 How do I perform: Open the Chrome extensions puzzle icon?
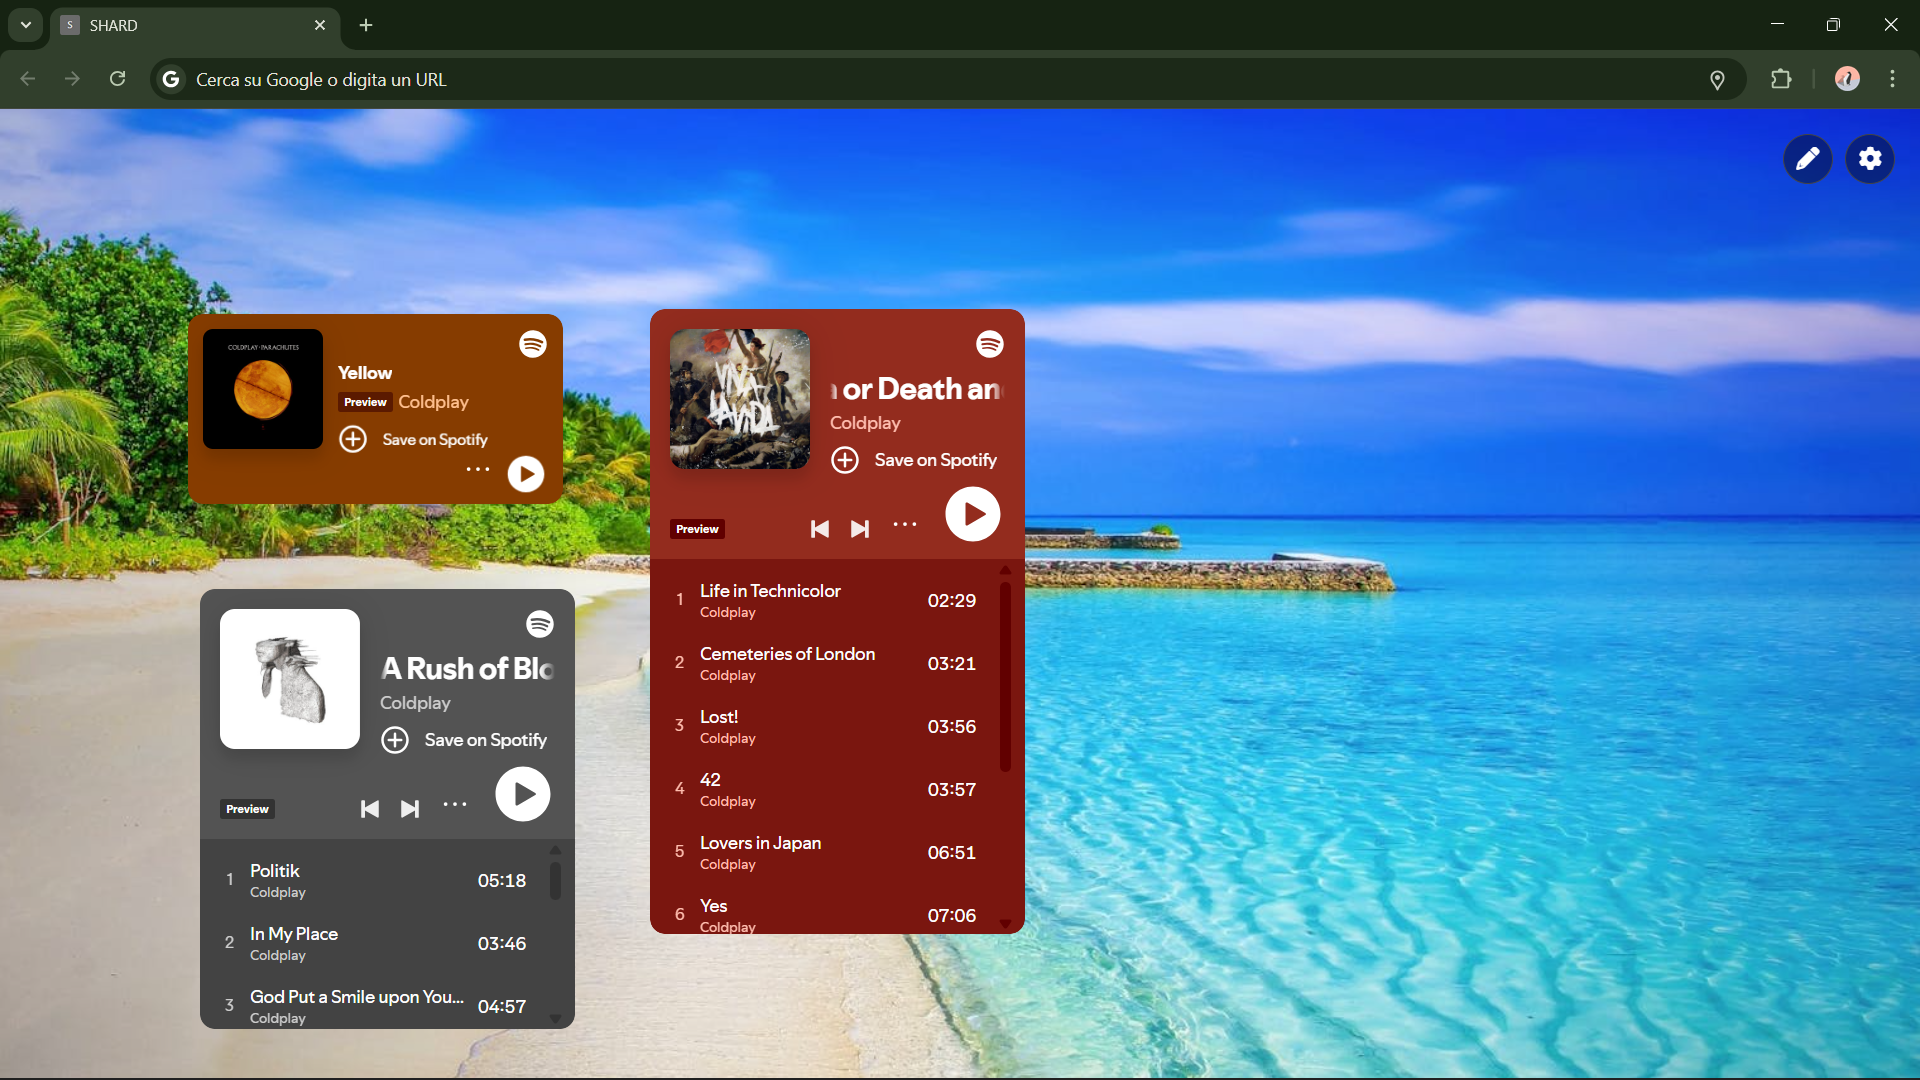point(1781,79)
